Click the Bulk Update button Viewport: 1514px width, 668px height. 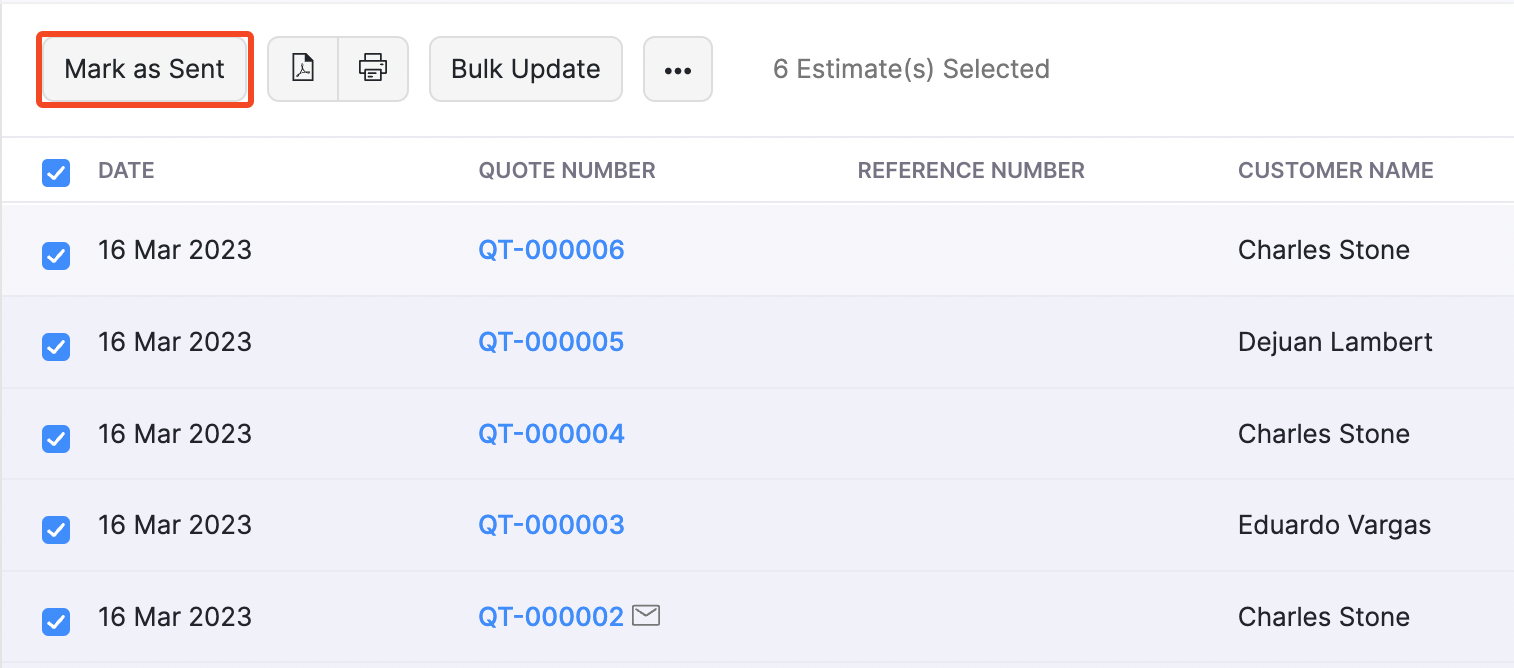coord(526,70)
